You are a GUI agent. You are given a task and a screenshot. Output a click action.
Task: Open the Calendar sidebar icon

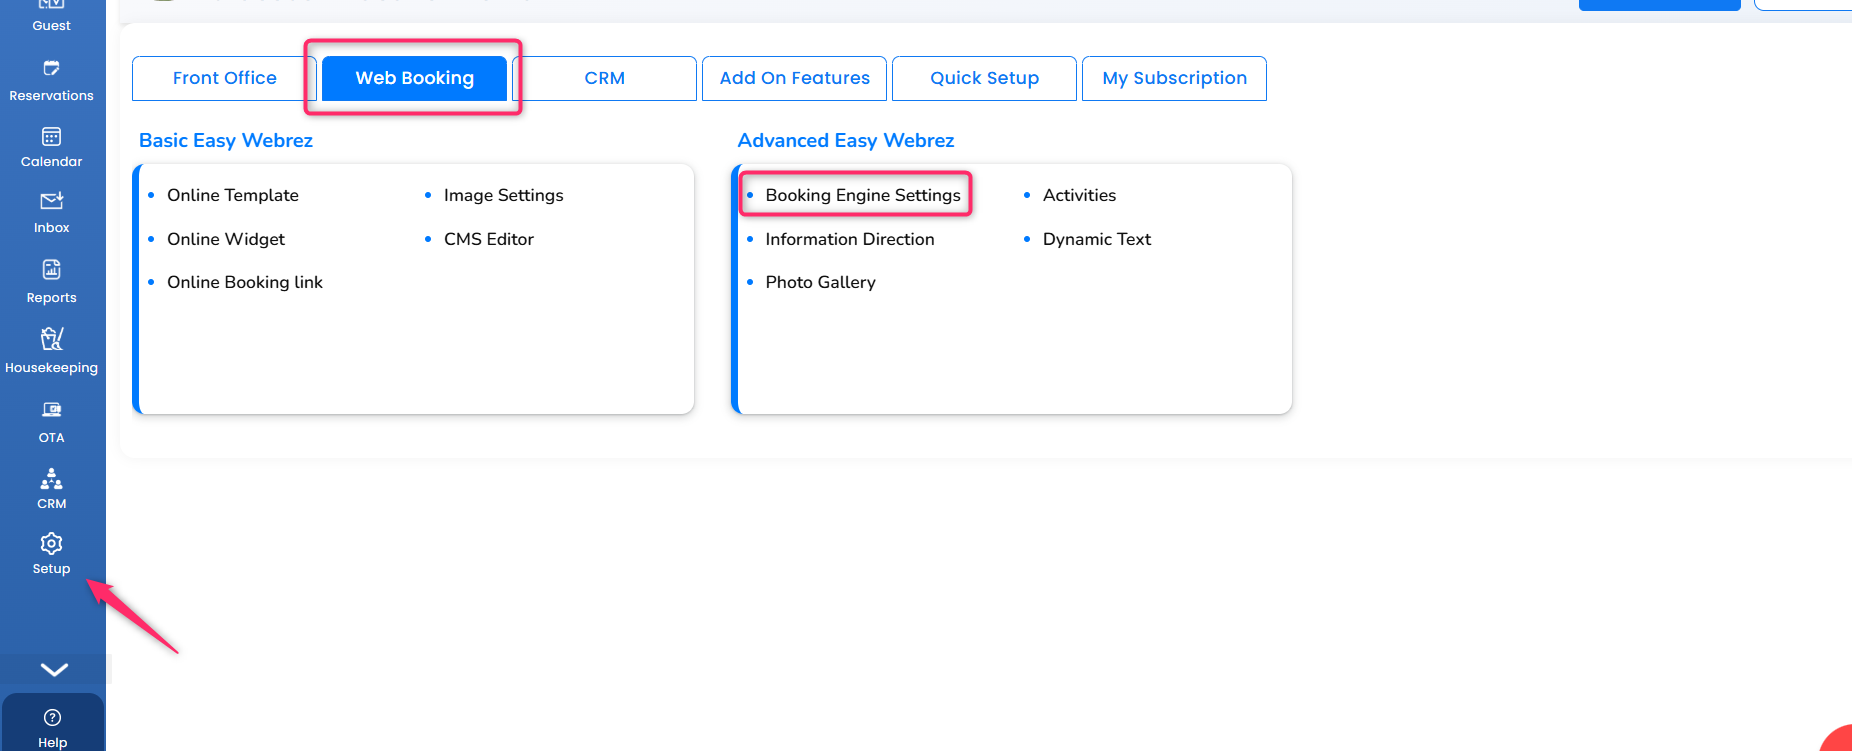click(x=52, y=136)
